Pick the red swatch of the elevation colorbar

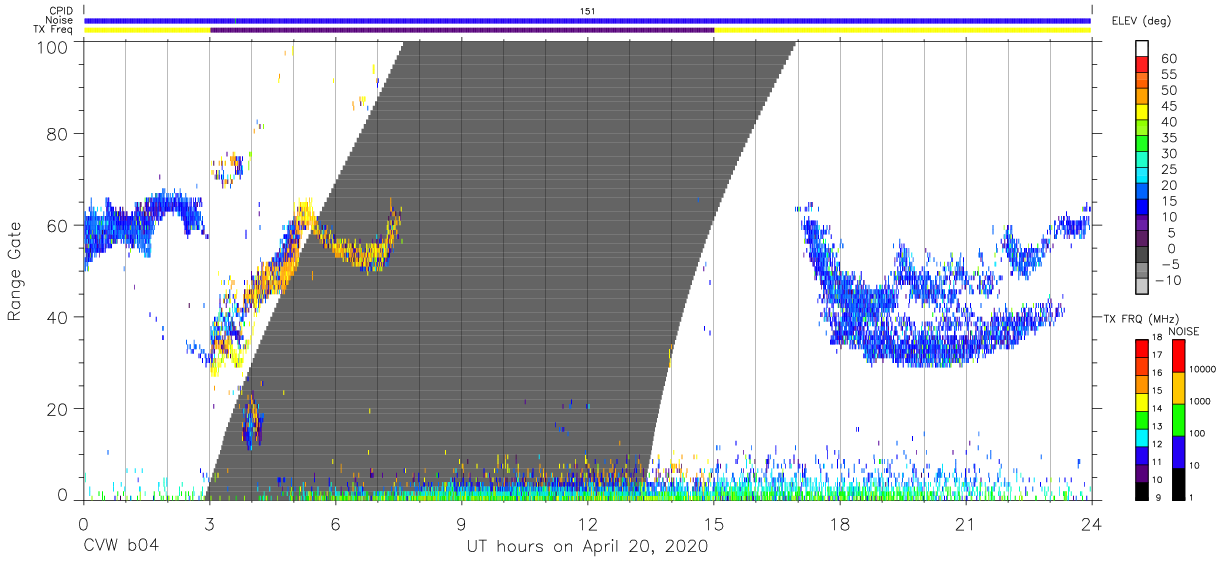1141,63
